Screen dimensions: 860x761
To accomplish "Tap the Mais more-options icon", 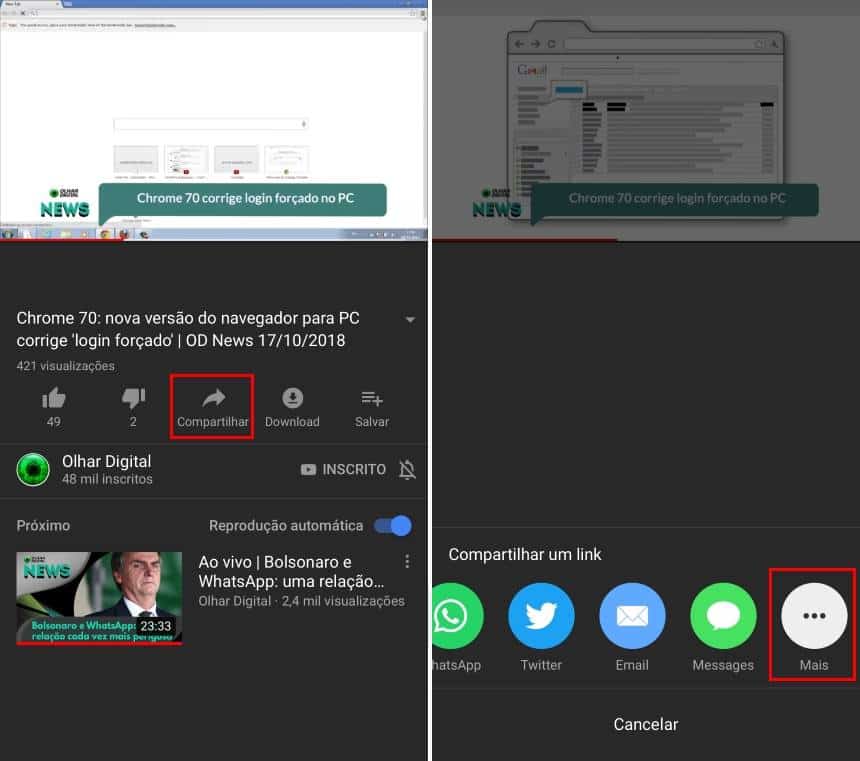I will 814,616.
